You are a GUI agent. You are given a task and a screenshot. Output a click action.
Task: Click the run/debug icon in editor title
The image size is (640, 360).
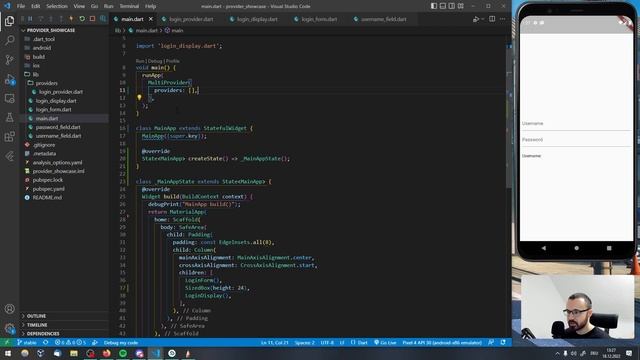click(476, 19)
